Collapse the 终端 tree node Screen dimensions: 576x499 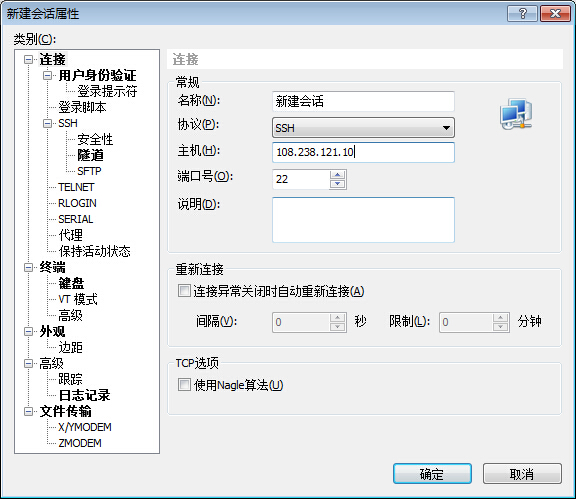28,267
